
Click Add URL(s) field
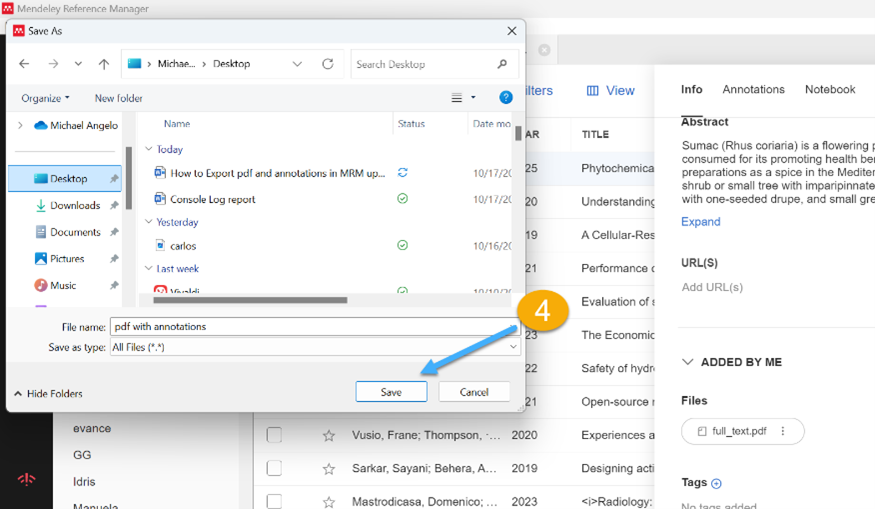pyautogui.click(x=712, y=287)
